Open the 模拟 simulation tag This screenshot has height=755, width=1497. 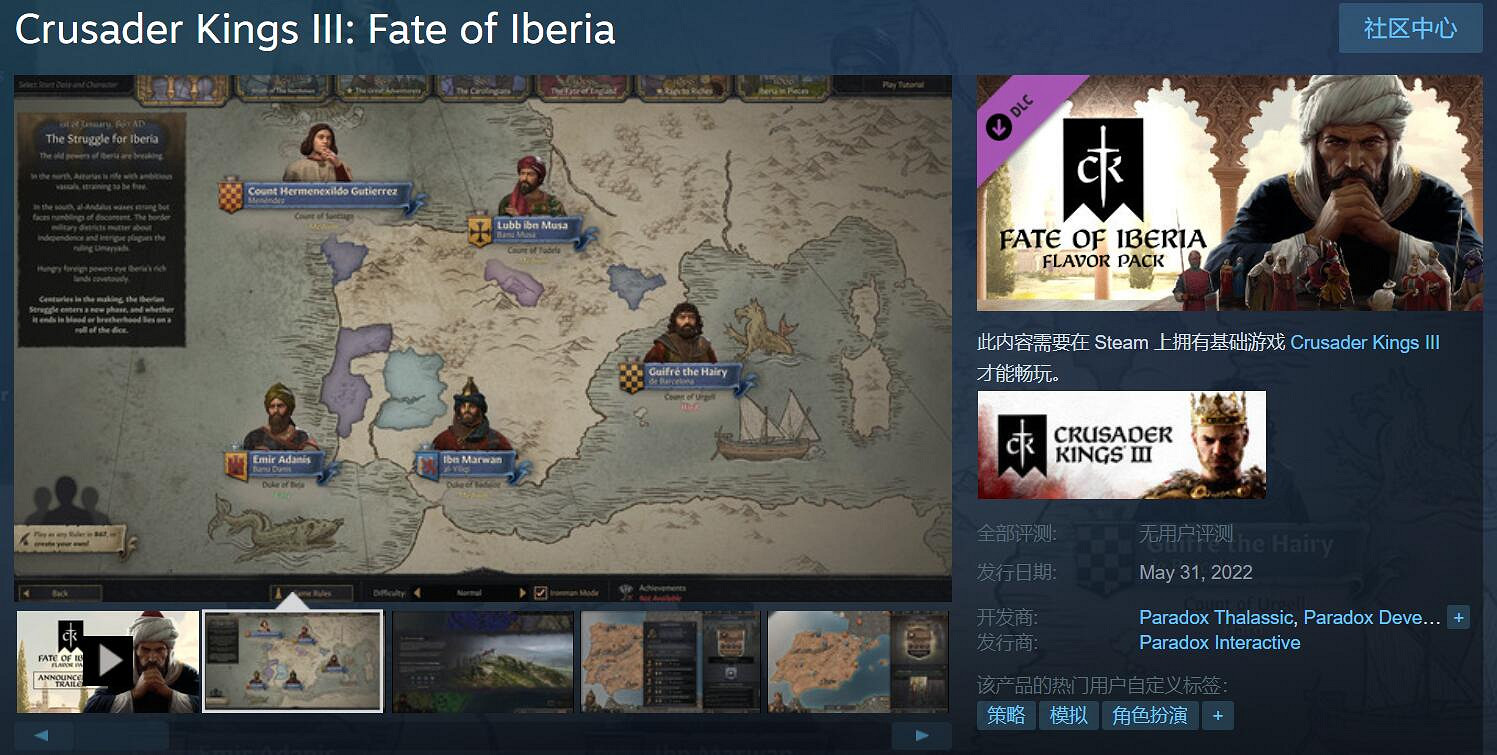click(x=1068, y=715)
